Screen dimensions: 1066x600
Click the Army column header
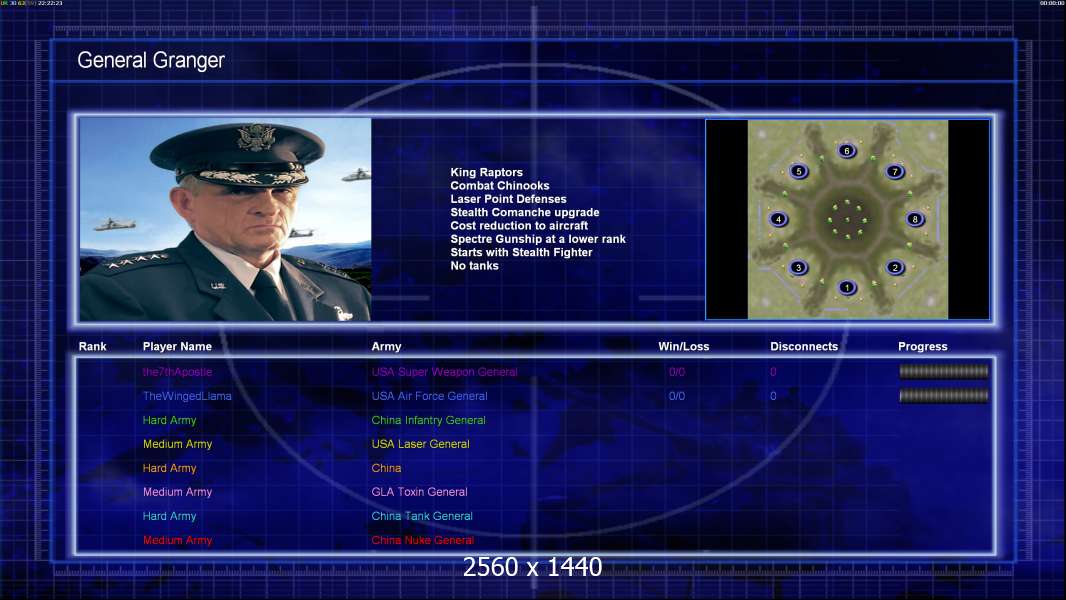[x=386, y=347]
